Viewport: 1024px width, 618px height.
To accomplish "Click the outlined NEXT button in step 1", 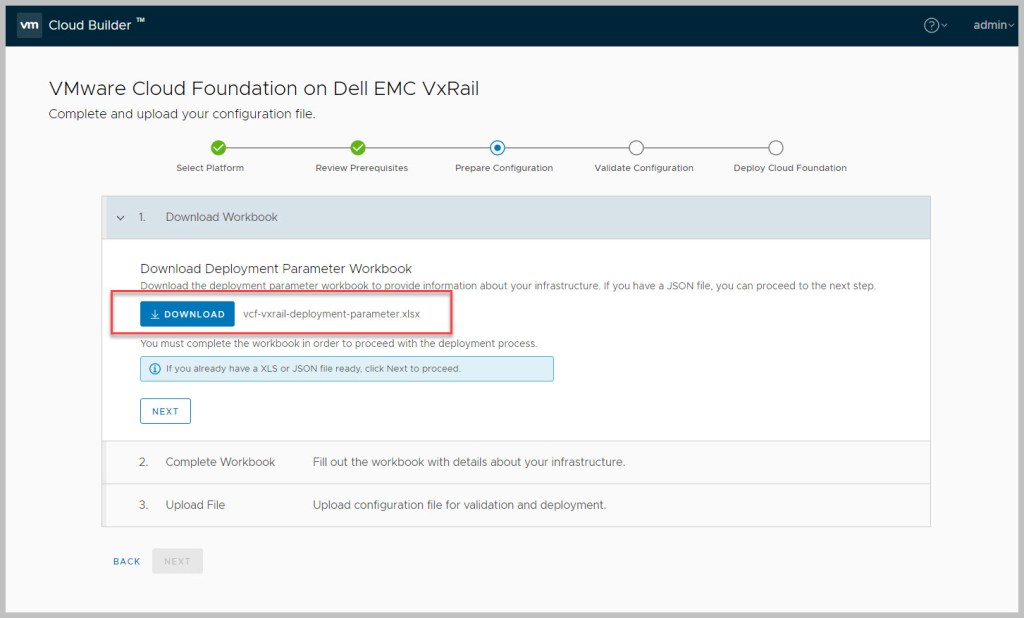I will tap(165, 411).
